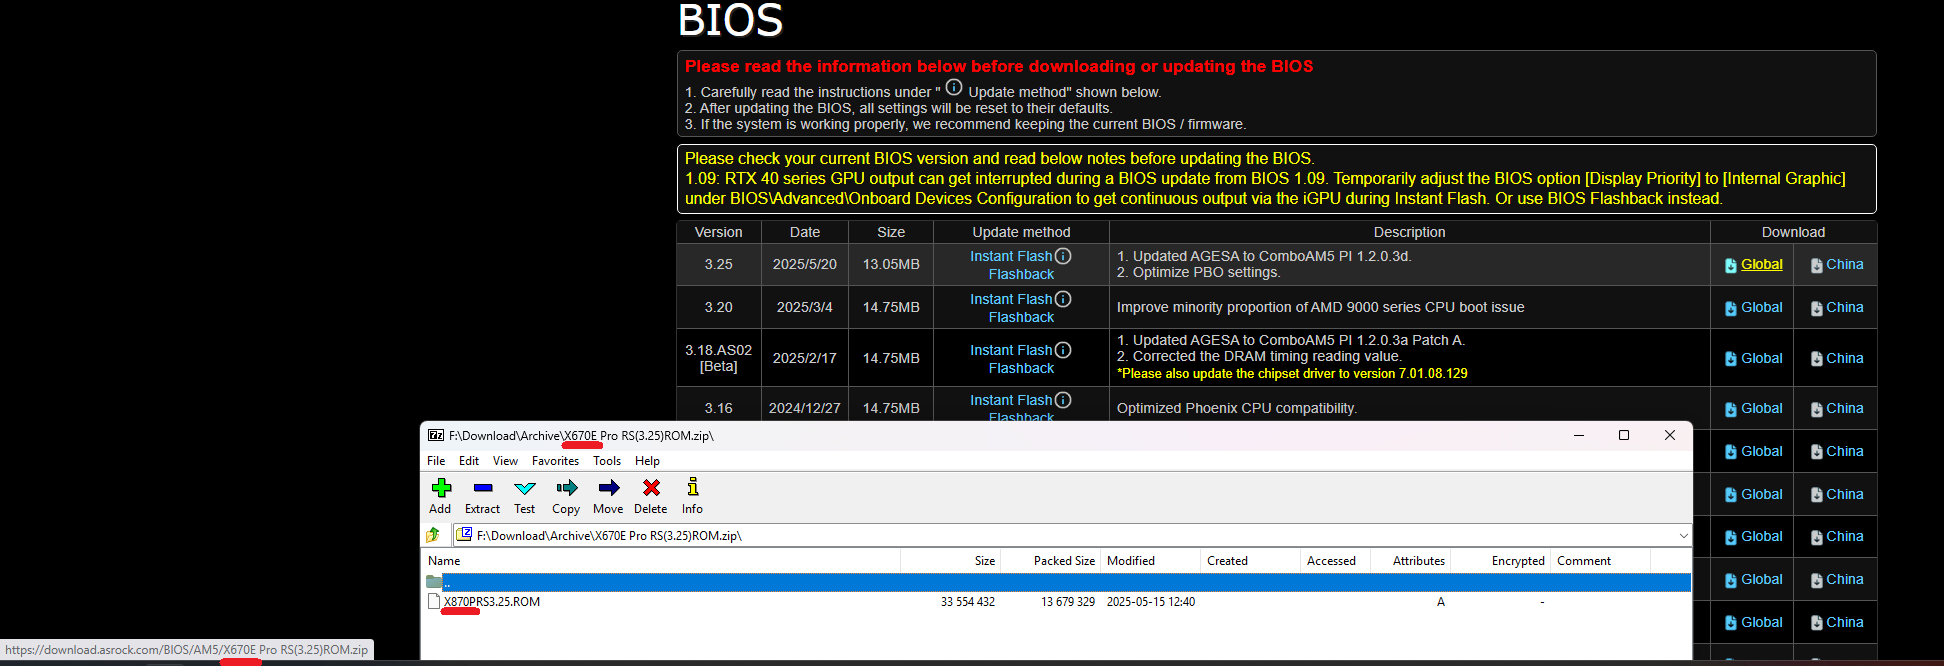The image size is (1944, 666).
Task: Download BIOS 3.25 from Global link
Action: click(1761, 264)
